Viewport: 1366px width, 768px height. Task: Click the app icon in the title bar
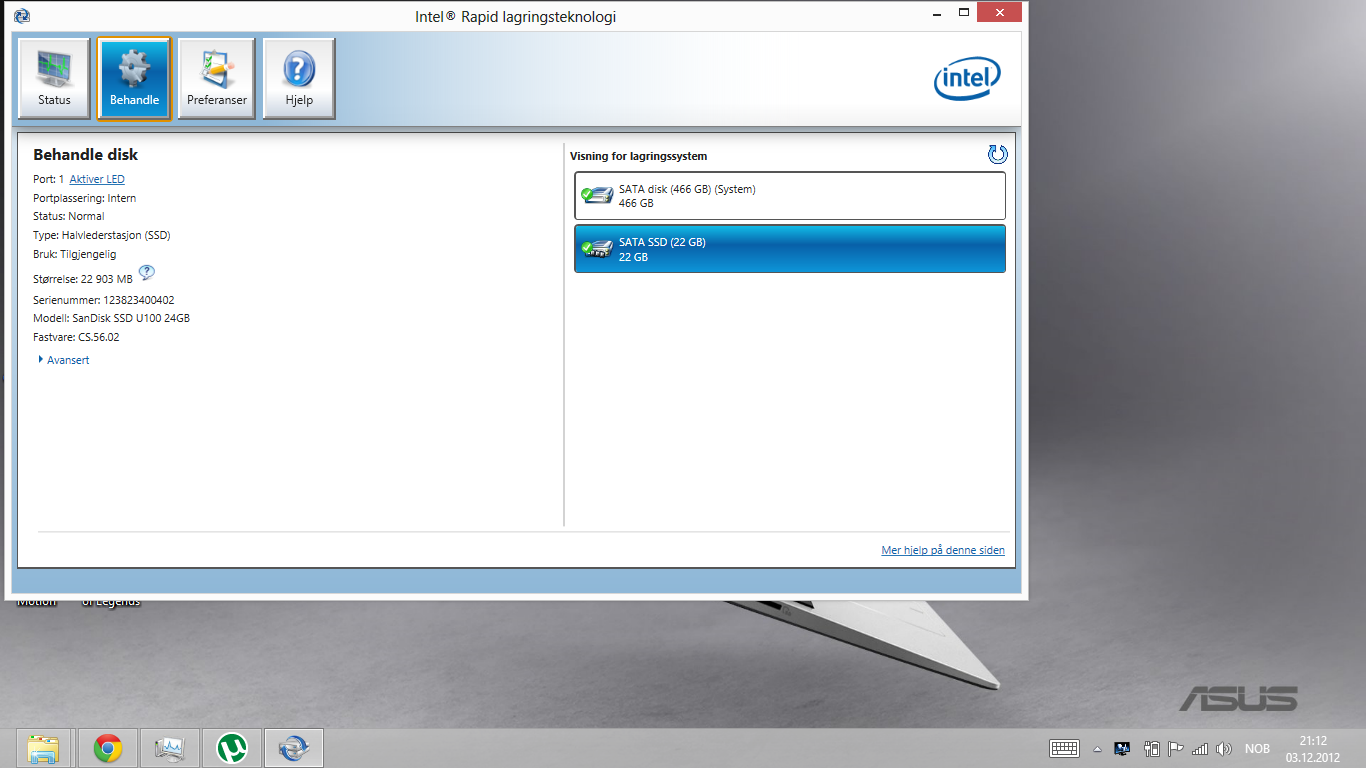tap(22, 15)
